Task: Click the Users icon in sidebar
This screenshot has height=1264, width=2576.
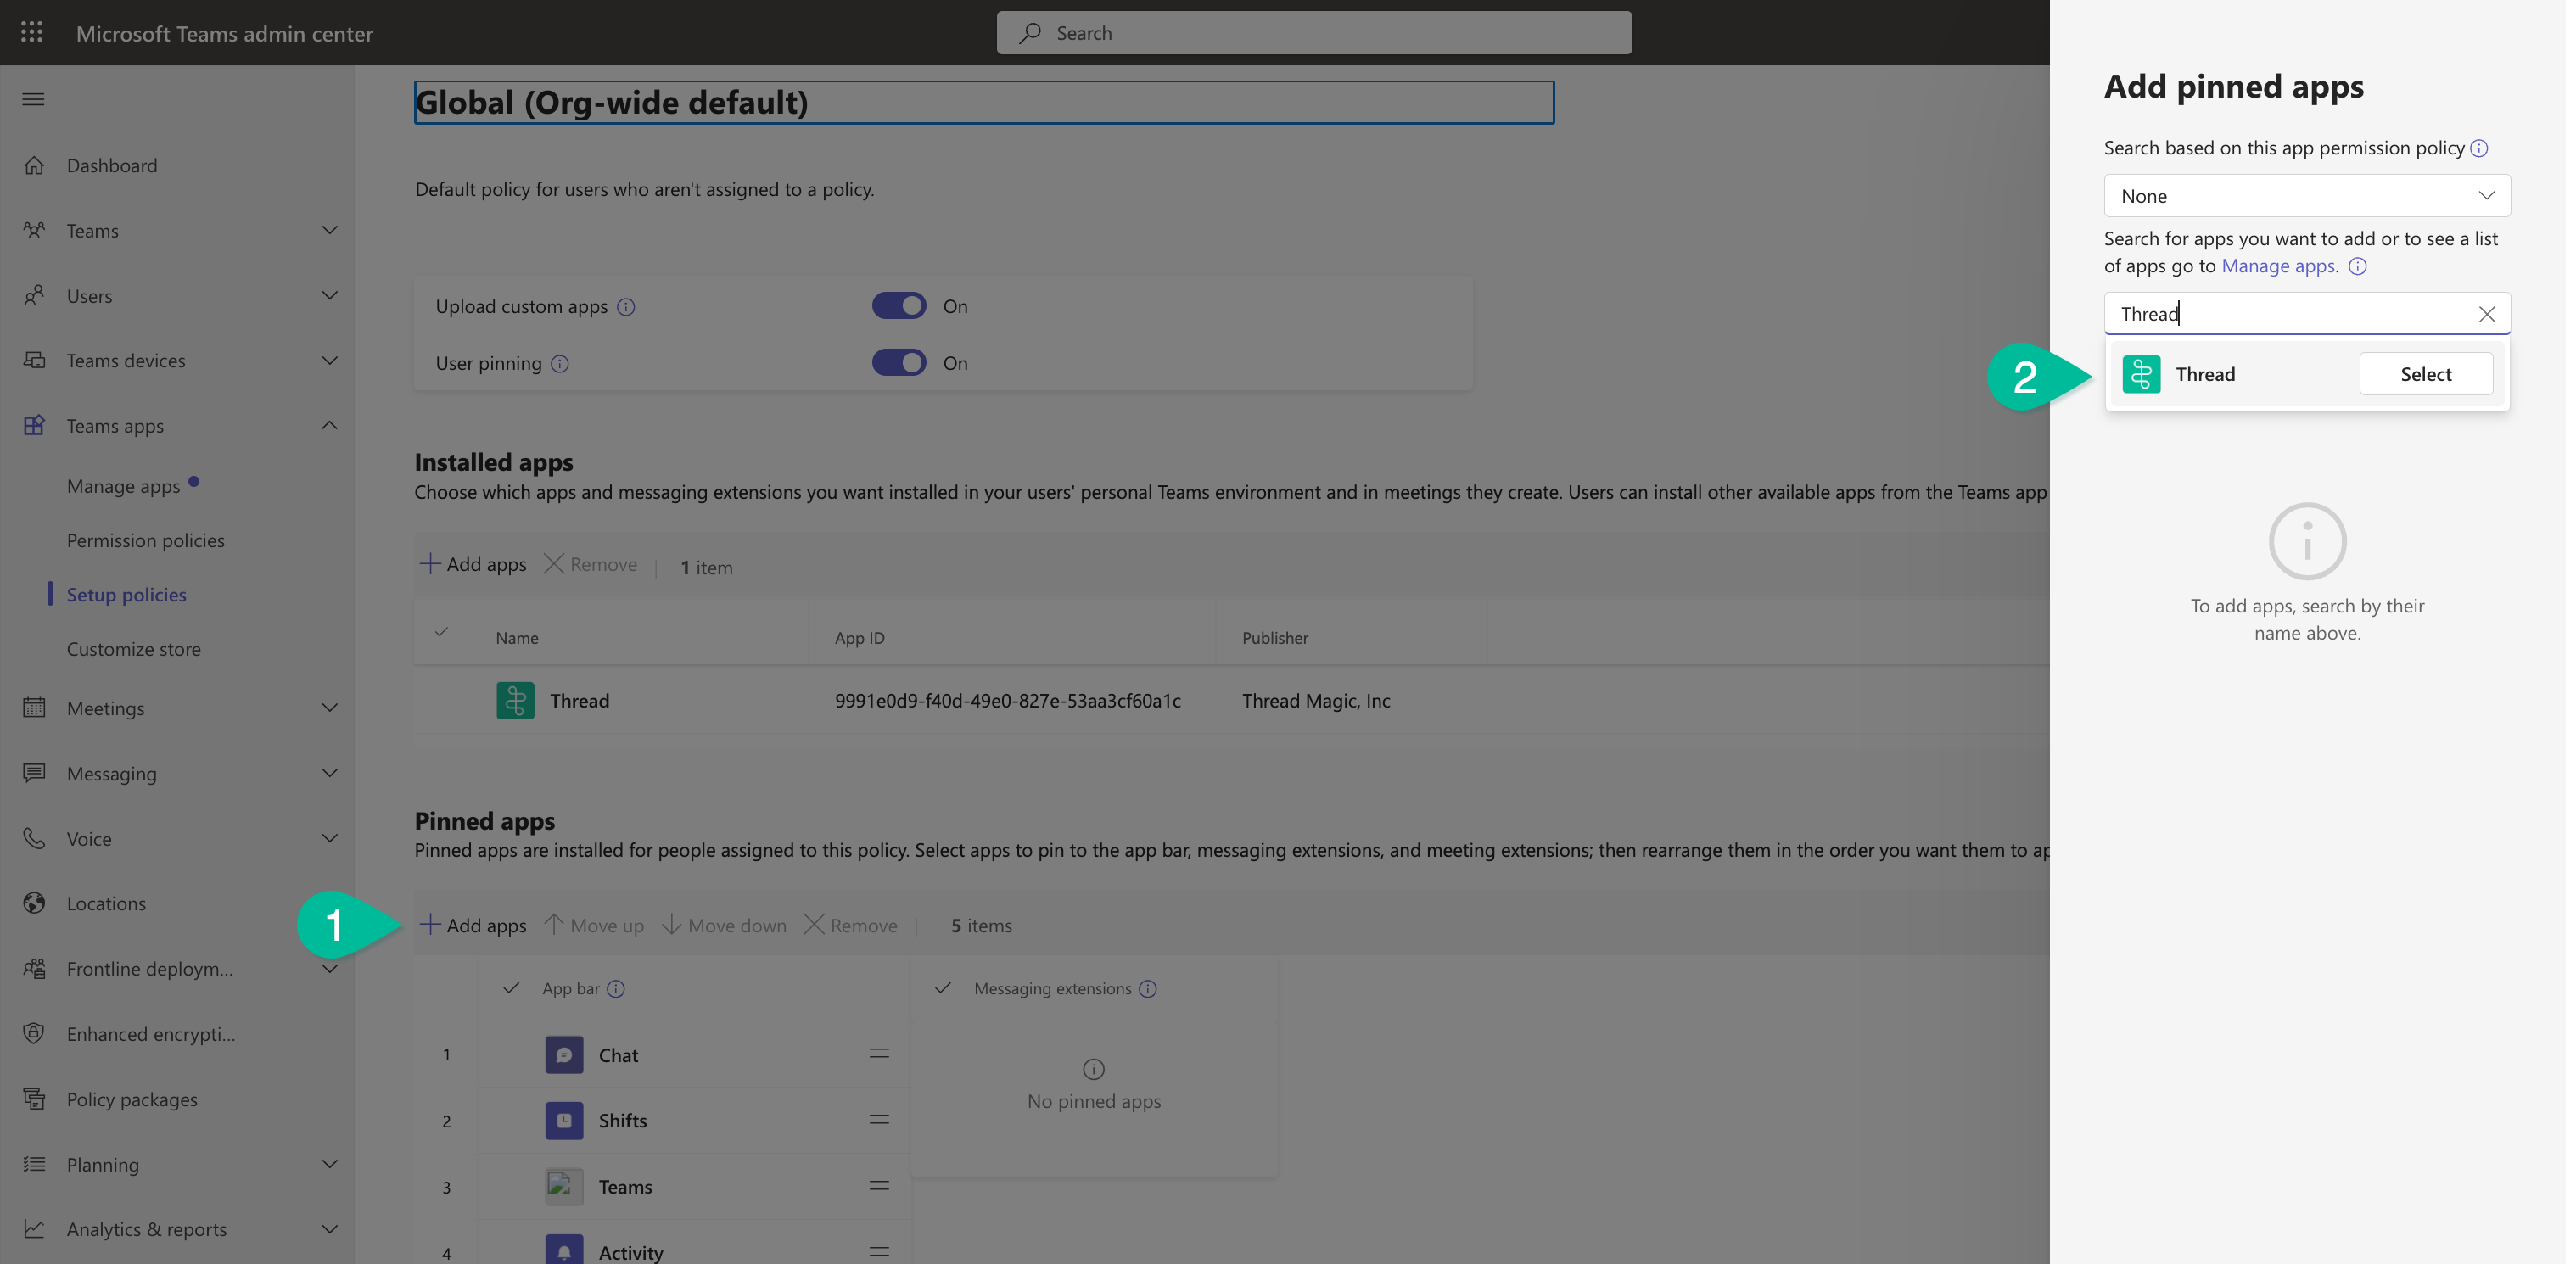Action: point(34,295)
